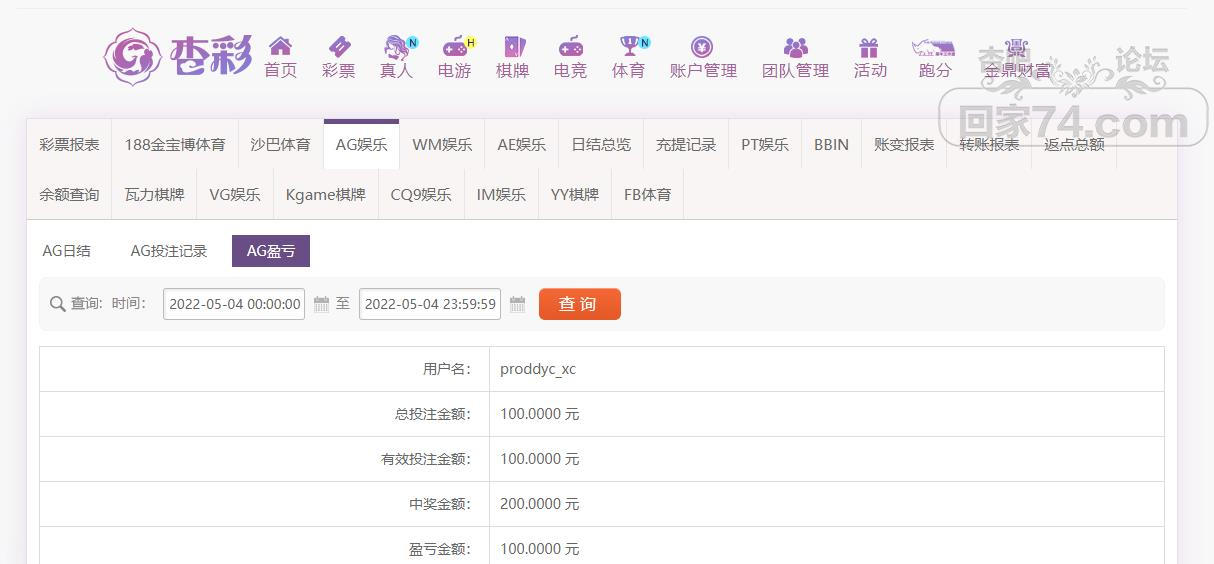Open the 余额查询 balance tab
The image size is (1214, 564).
pyautogui.click(x=70, y=195)
